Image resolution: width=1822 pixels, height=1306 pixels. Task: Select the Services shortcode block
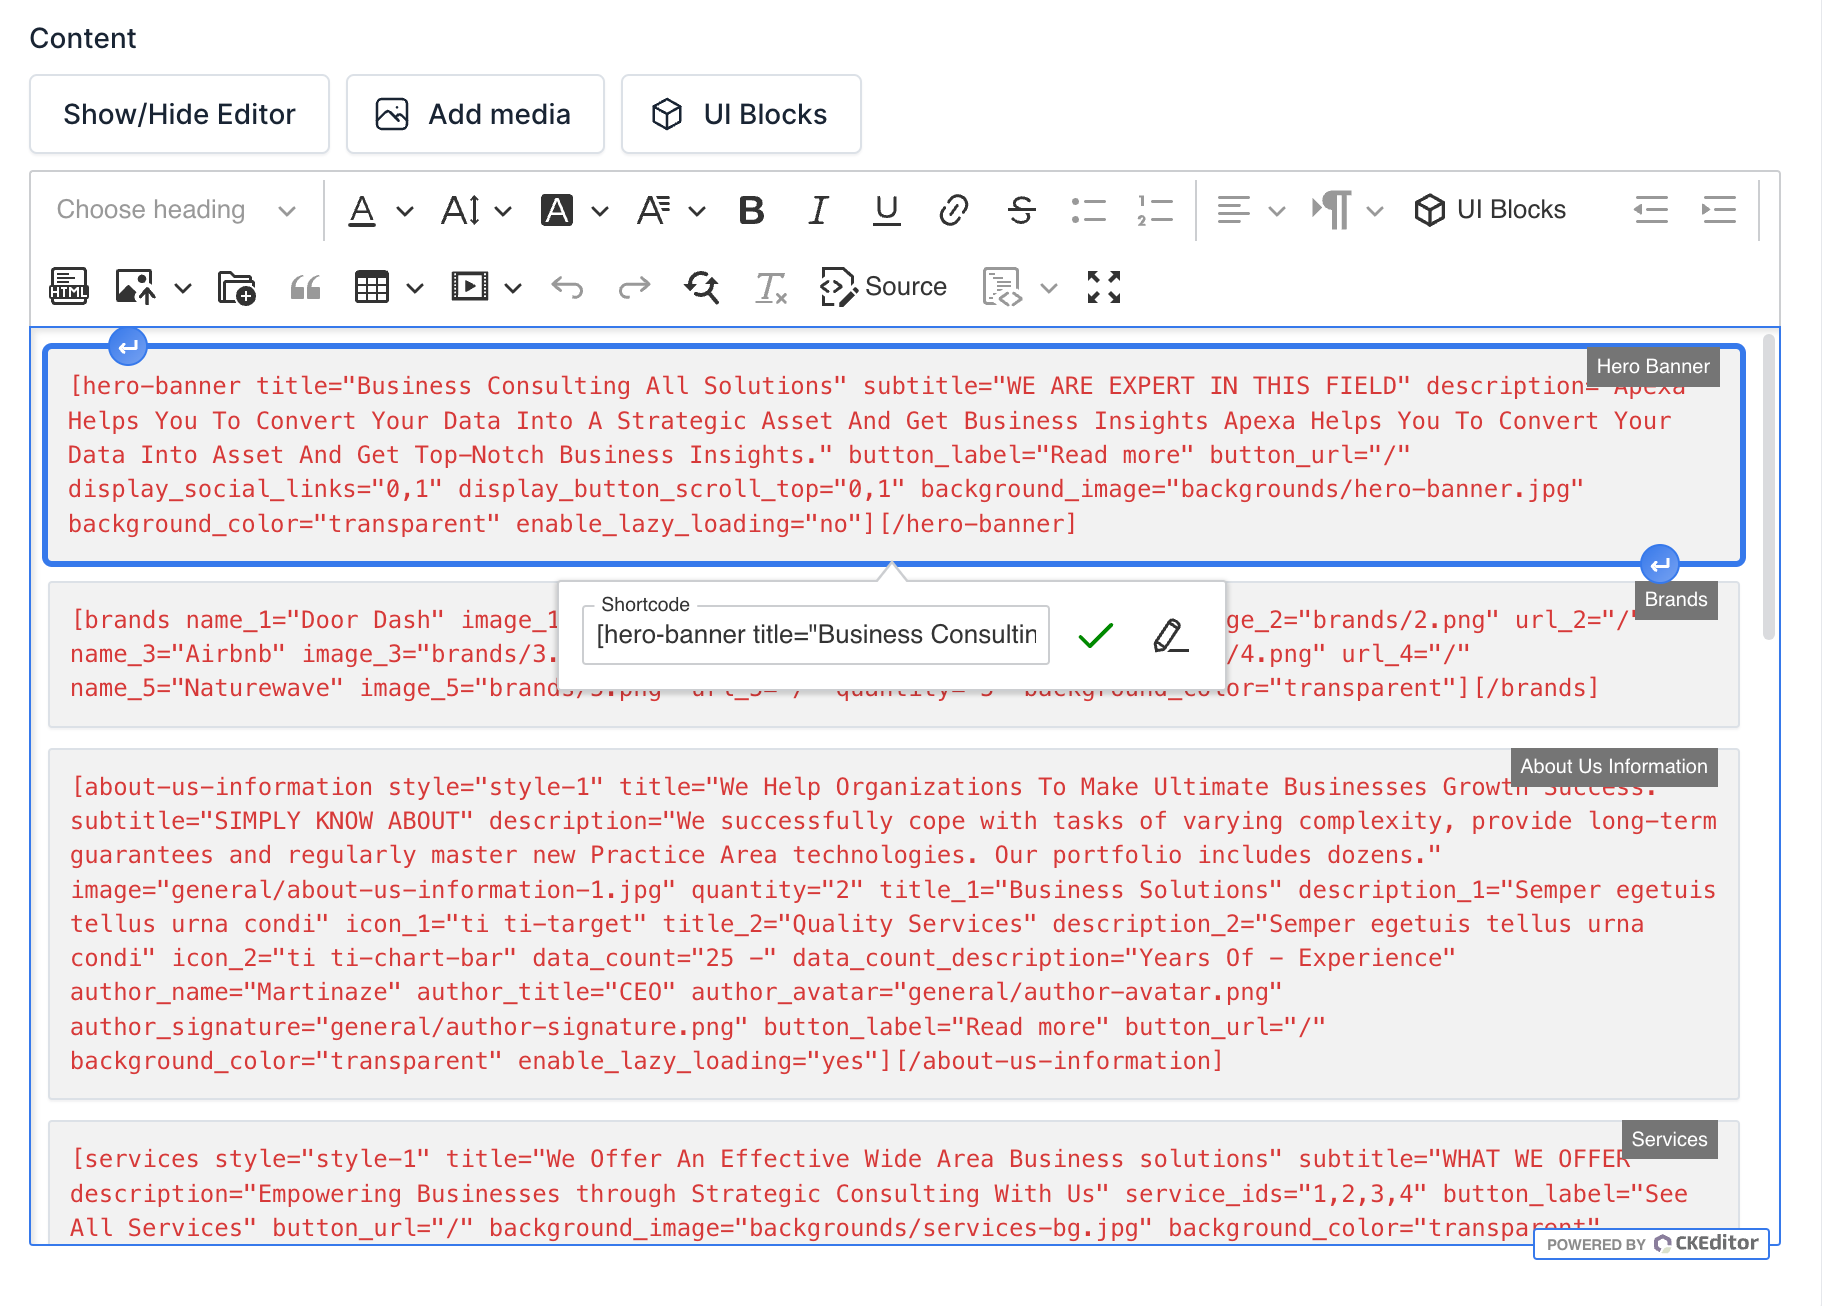coord(894,1182)
